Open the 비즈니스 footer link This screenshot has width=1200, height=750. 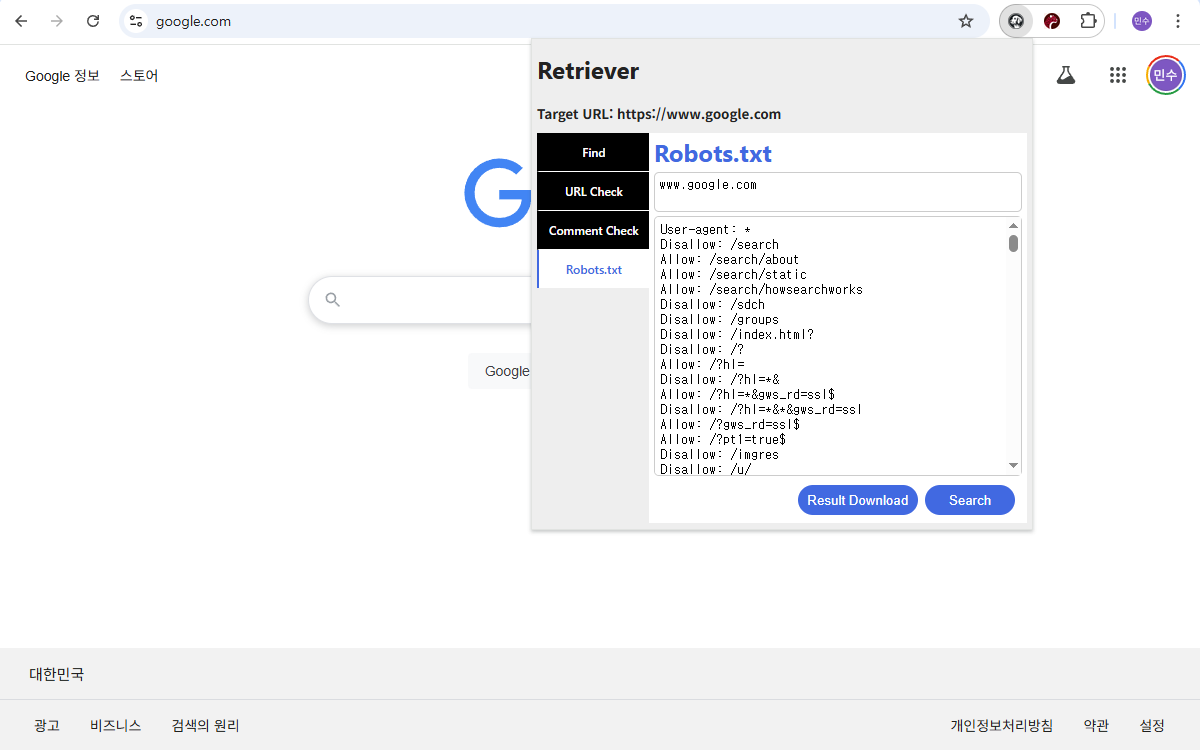[115, 725]
